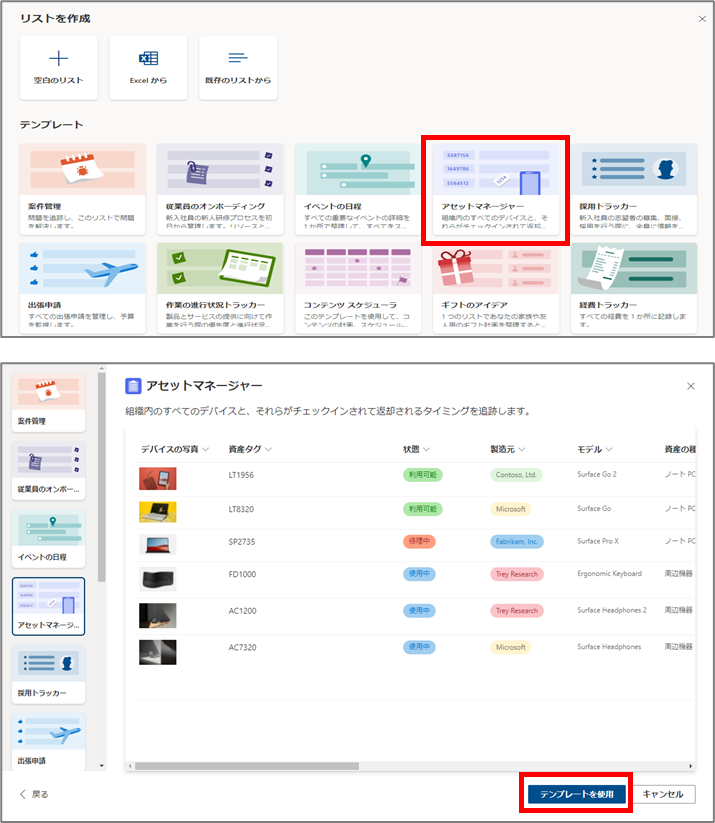715x823 pixels.
Task: Open the コンテンツ スケジューラ template card
Action: tap(358, 288)
